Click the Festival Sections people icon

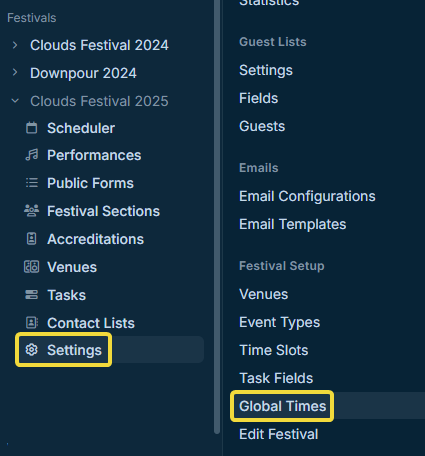[x=32, y=211]
